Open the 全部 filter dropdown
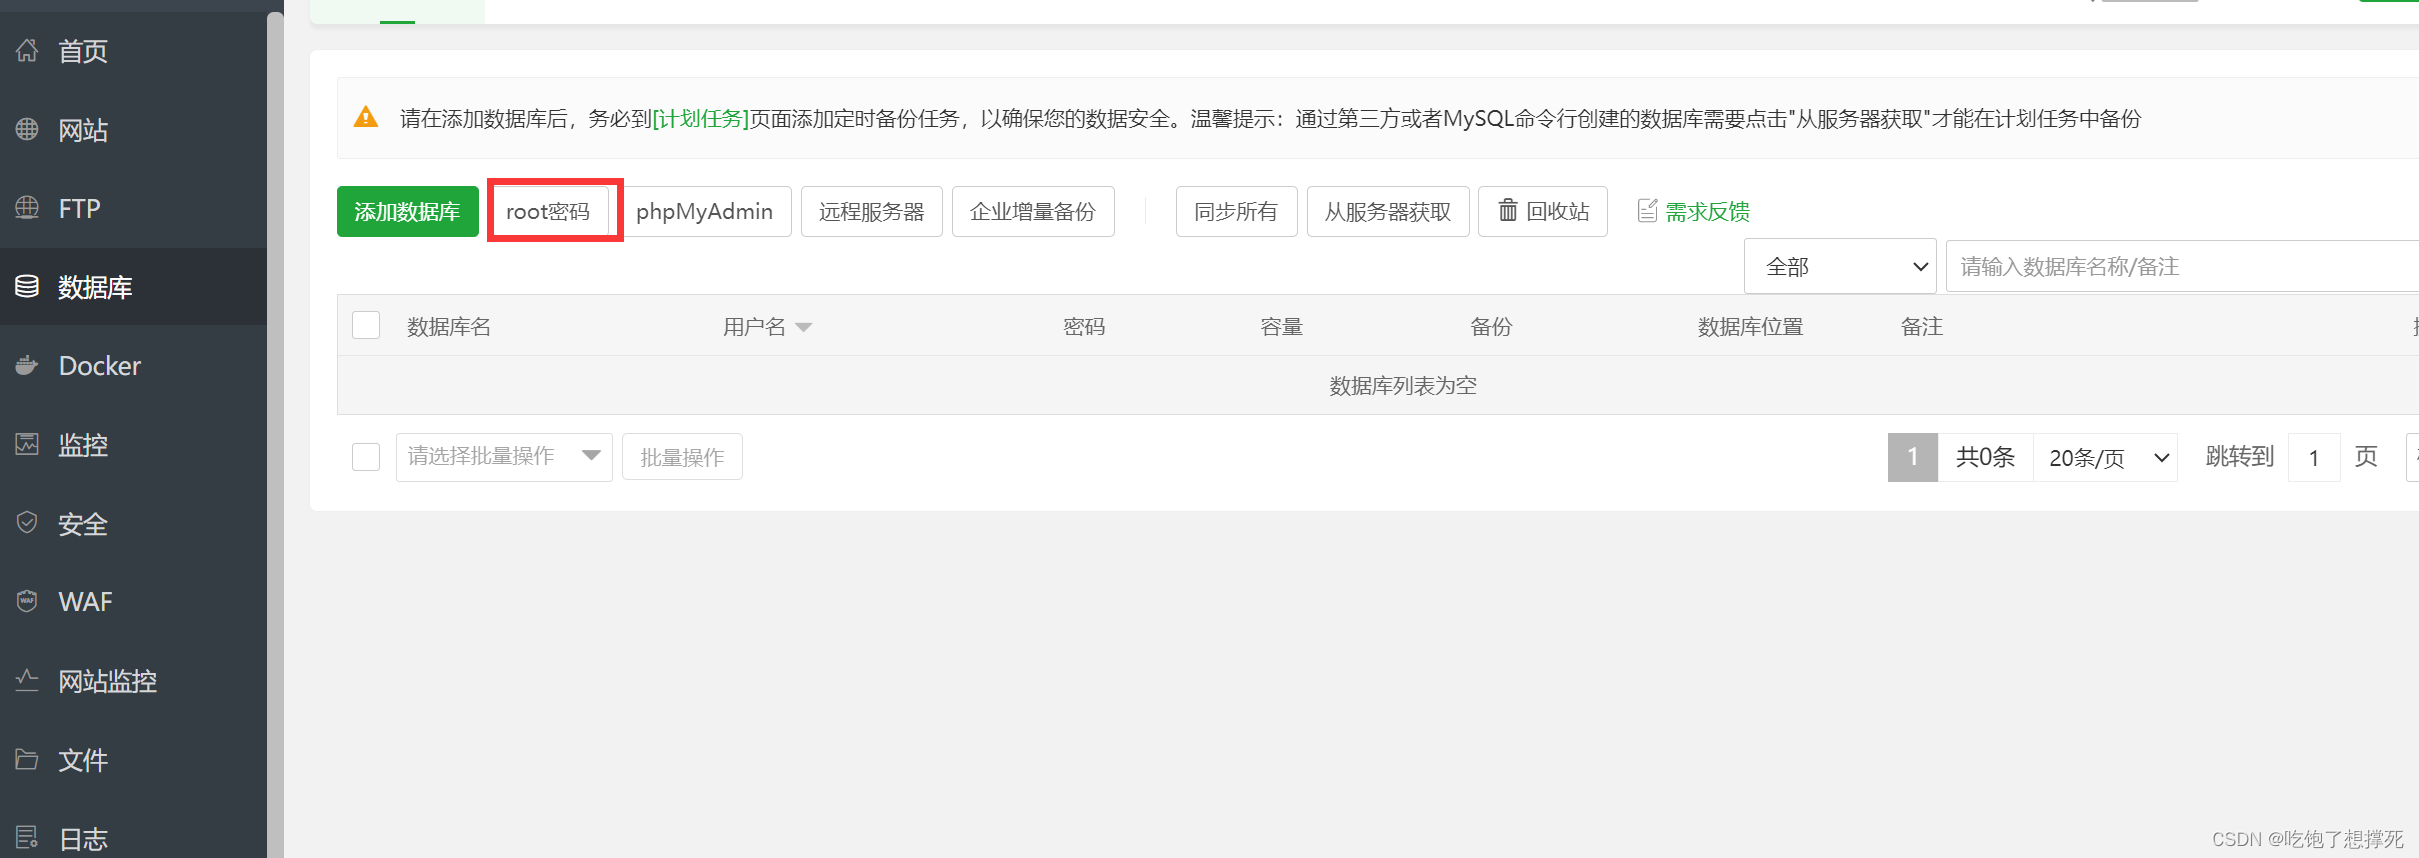 pyautogui.click(x=1840, y=267)
